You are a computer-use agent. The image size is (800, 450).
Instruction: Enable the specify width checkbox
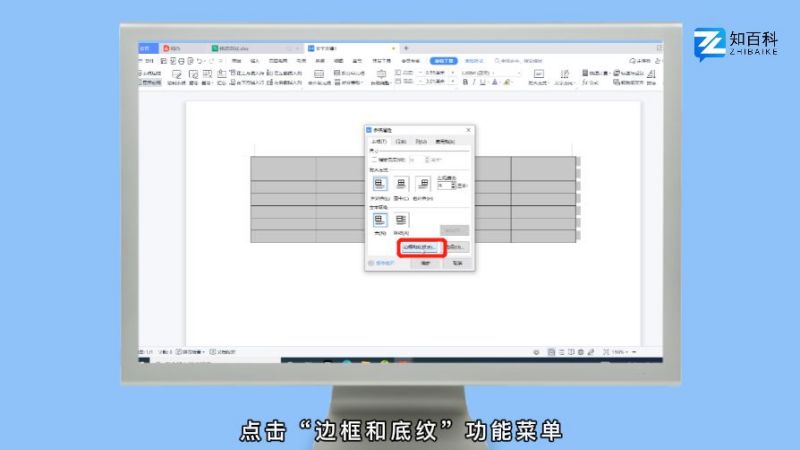[x=374, y=159]
